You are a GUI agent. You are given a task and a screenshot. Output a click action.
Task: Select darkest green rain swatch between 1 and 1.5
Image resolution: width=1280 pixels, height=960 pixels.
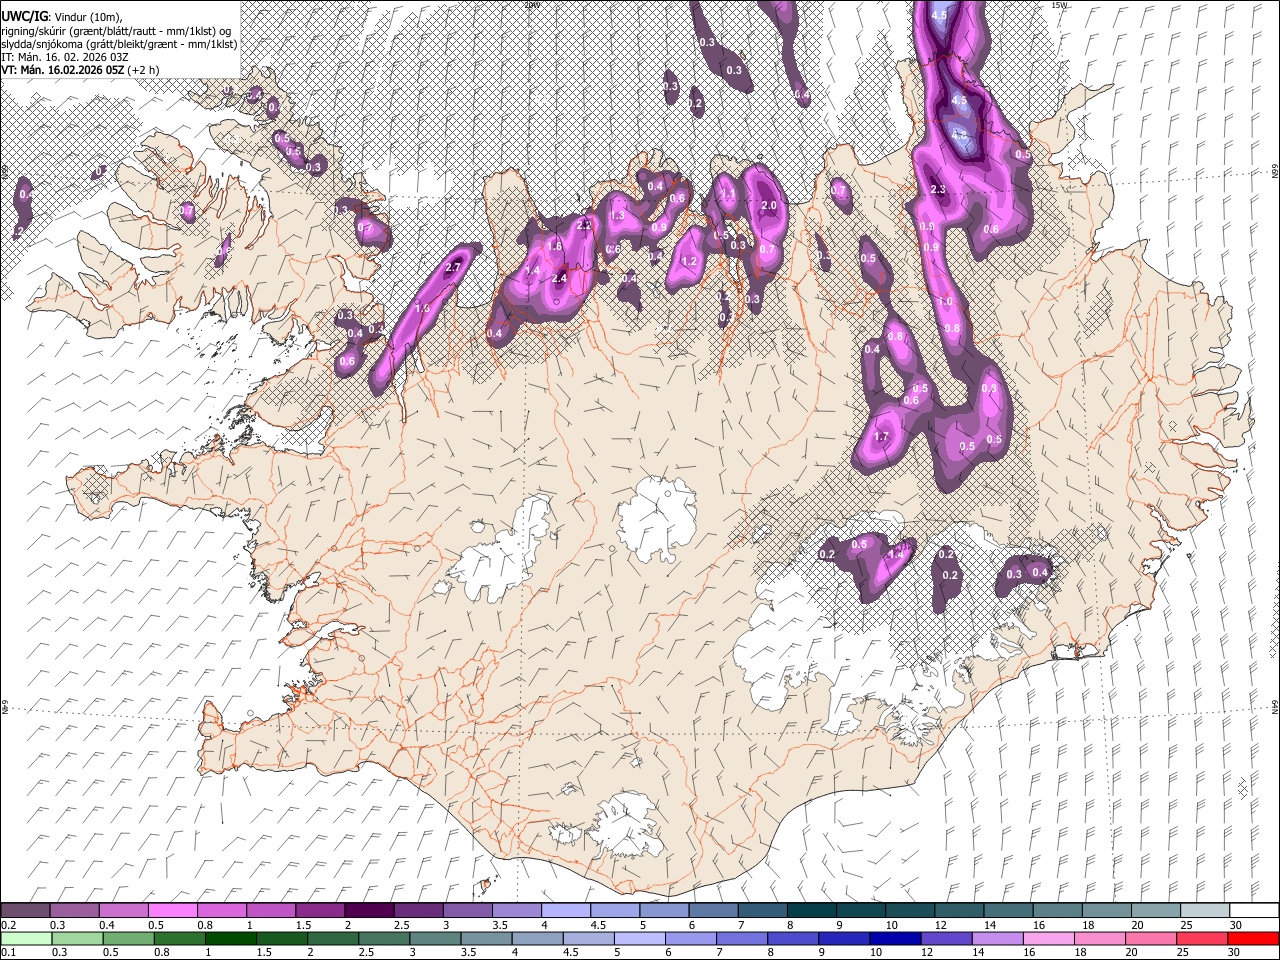tap(229, 938)
